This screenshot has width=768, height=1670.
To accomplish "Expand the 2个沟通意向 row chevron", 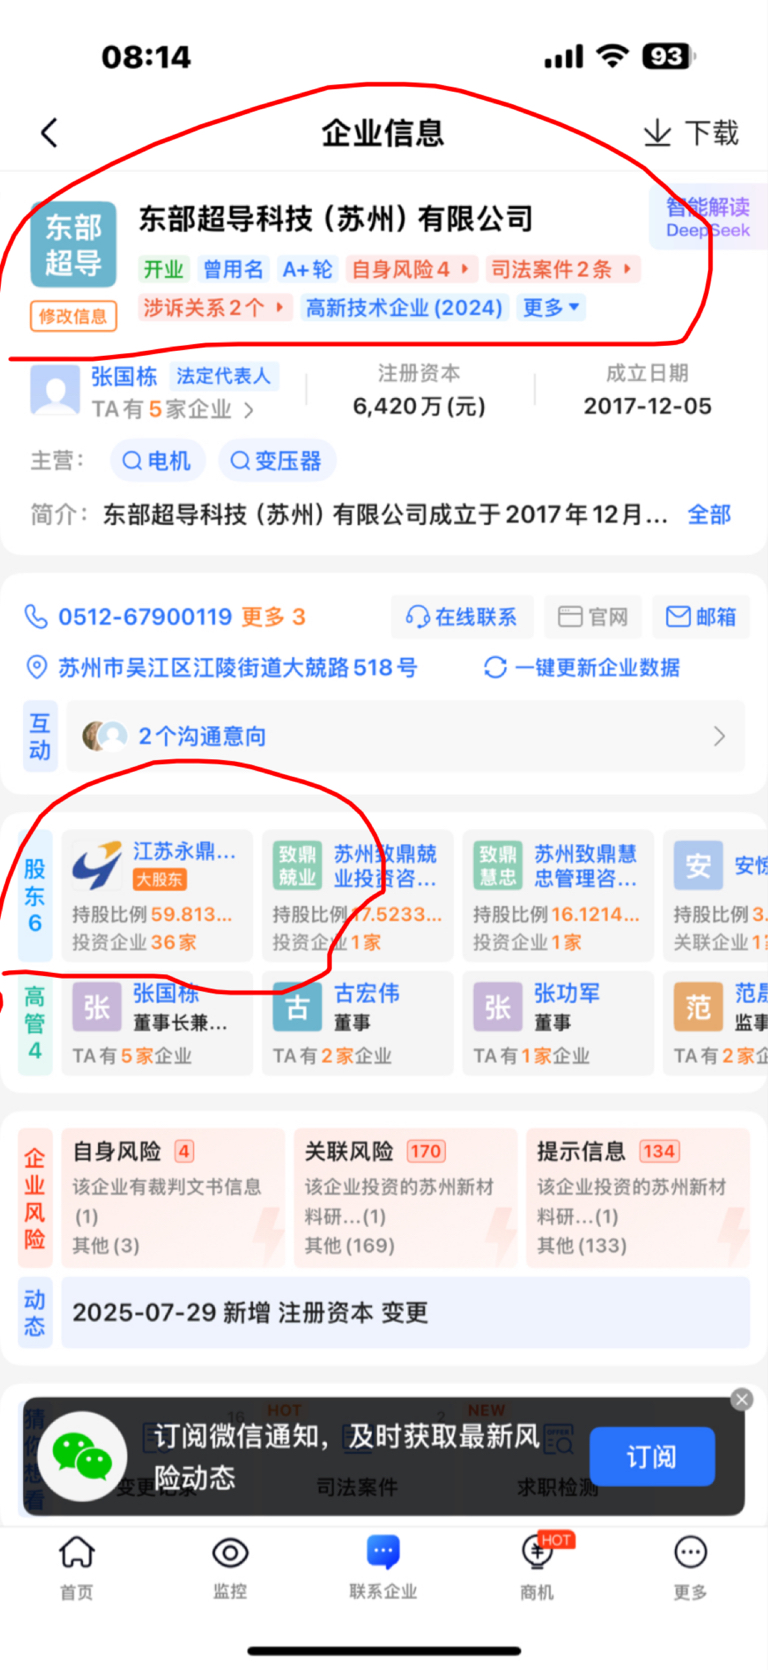I will (x=719, y=737).
